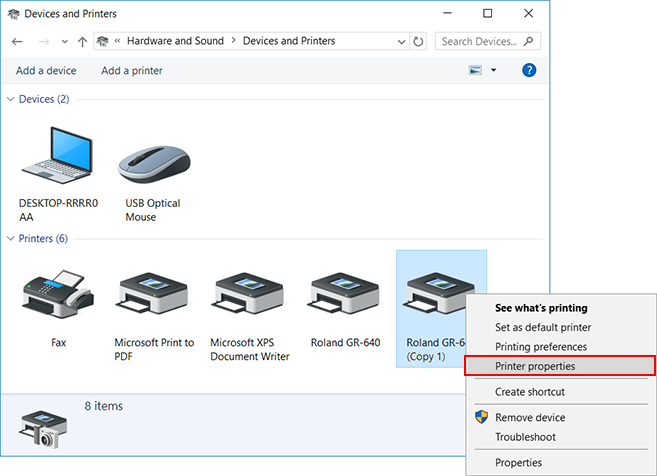Select the Microsoft XPS Document Writer icon

click(x=247, y=293)
